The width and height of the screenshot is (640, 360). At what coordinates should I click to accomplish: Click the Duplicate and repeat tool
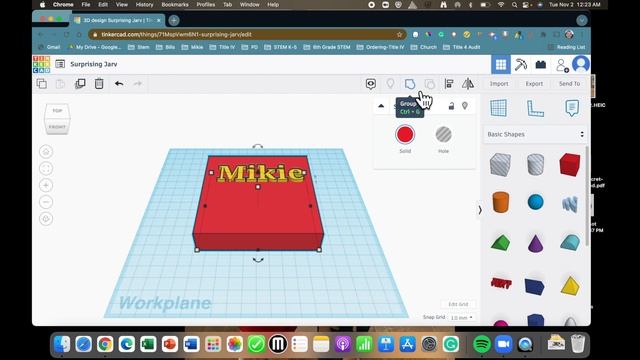click(80, 84)
